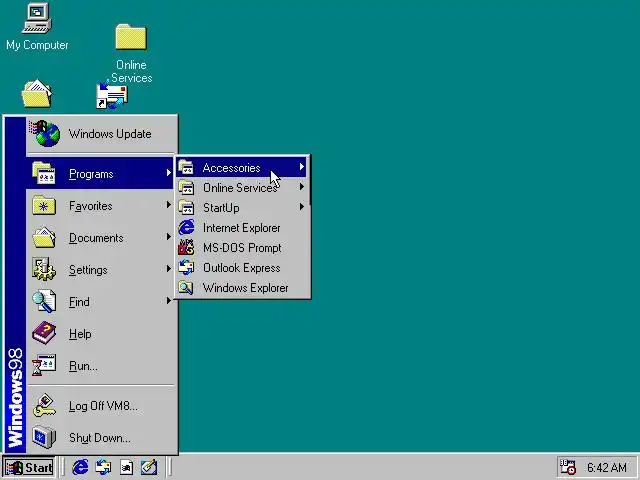Click the Documents folder icon in Start menu
The width and height of the screenshot is (640, 480).
(x=44, y=238)
